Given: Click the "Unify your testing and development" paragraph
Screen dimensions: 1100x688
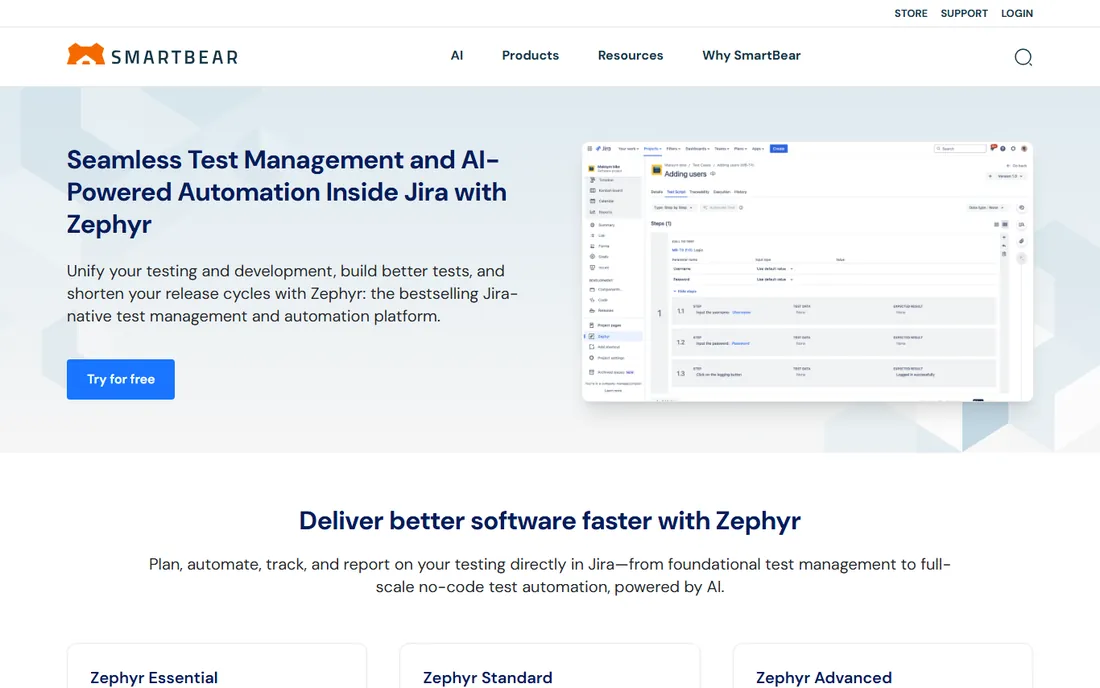Looking at the screenshot, I should pyautogui.click(x=293, y=293).
